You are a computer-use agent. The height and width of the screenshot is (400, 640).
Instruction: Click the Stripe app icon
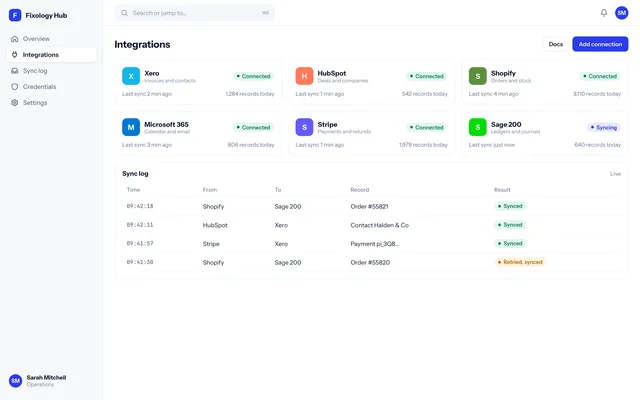(x=304, y=127)
